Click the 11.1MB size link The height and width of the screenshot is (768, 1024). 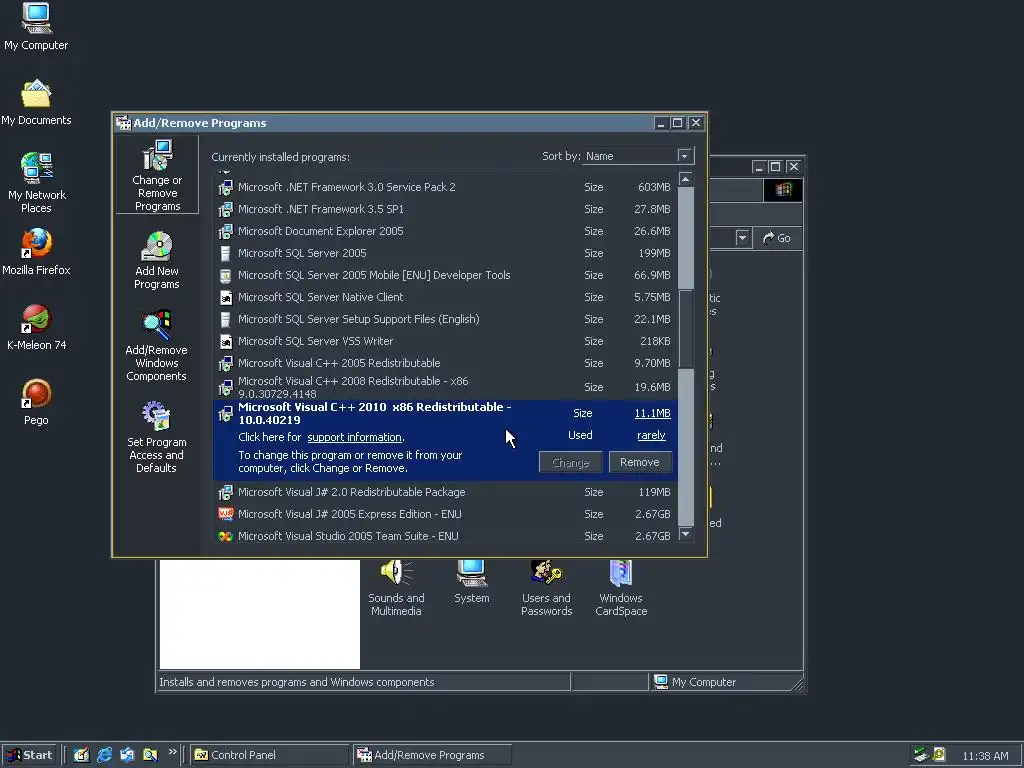(652, 413)
